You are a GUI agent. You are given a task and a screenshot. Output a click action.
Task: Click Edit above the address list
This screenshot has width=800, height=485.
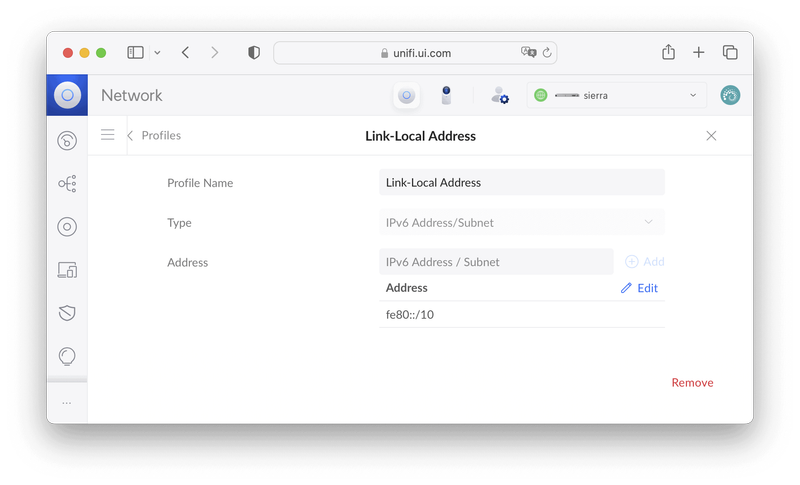pyautogui.click(x=639, y=288)
